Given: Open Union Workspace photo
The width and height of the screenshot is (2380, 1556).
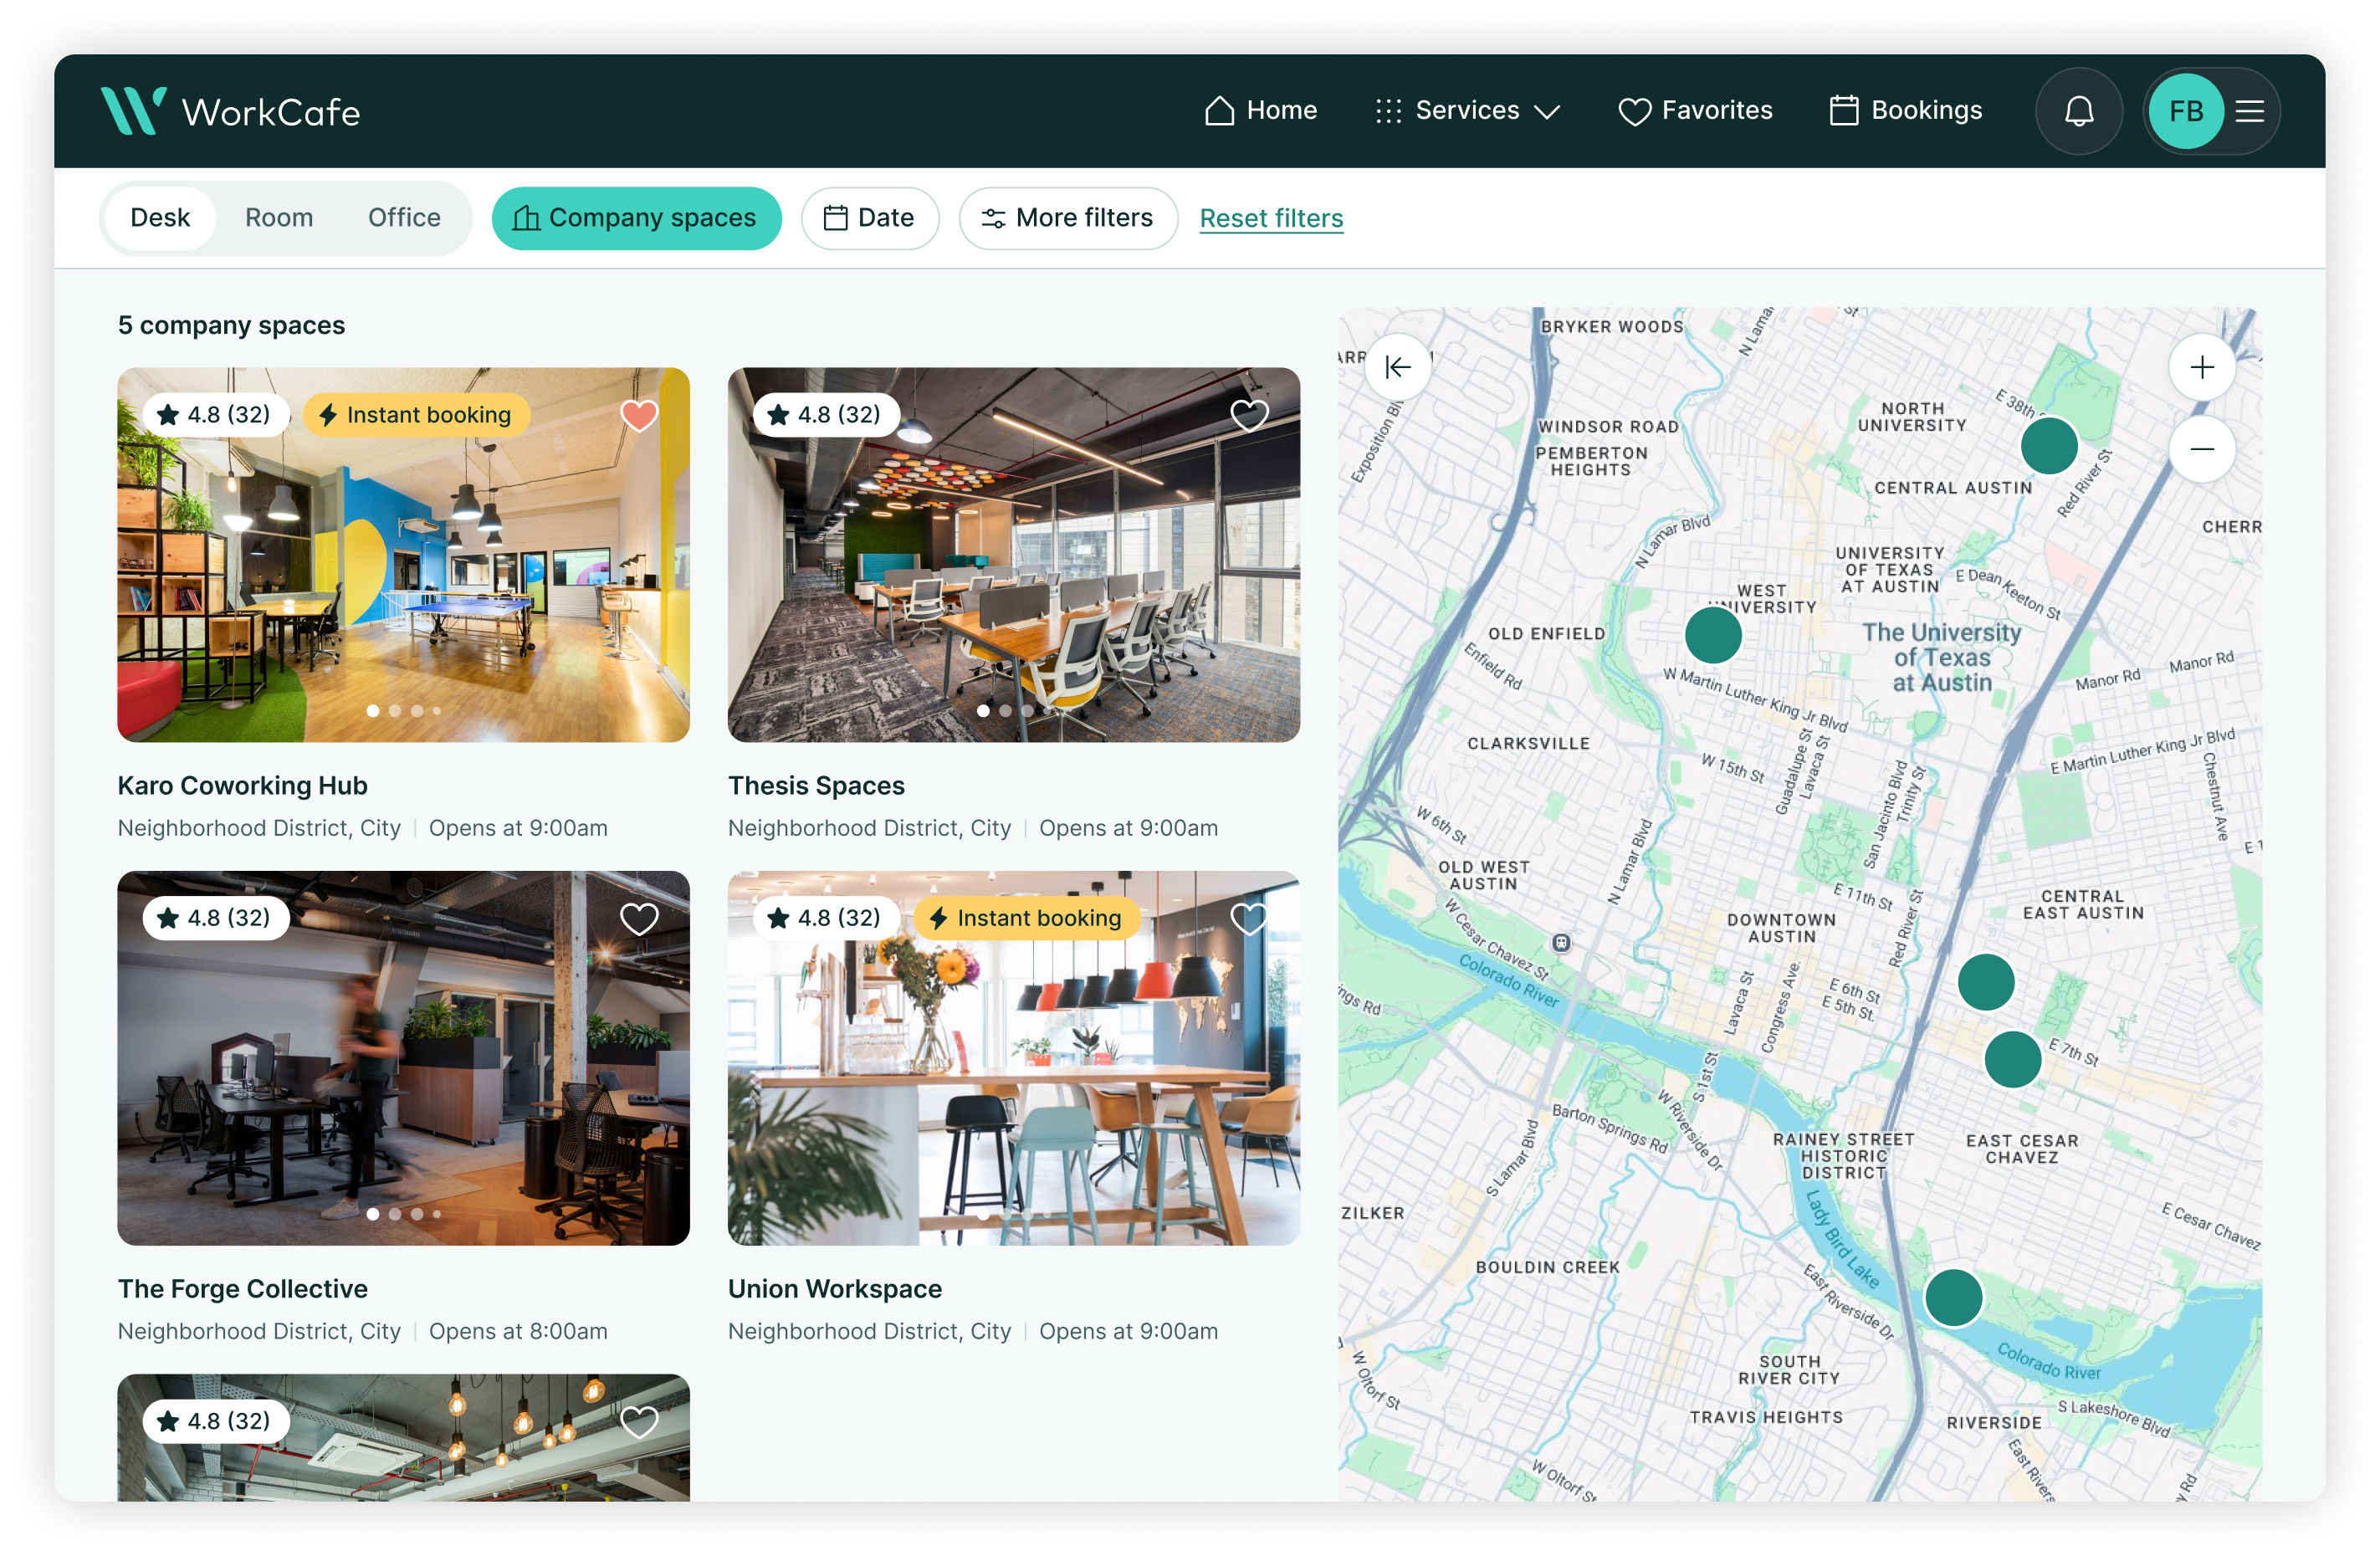Looking at the screenshot, I should (x=1013, y=1058).
